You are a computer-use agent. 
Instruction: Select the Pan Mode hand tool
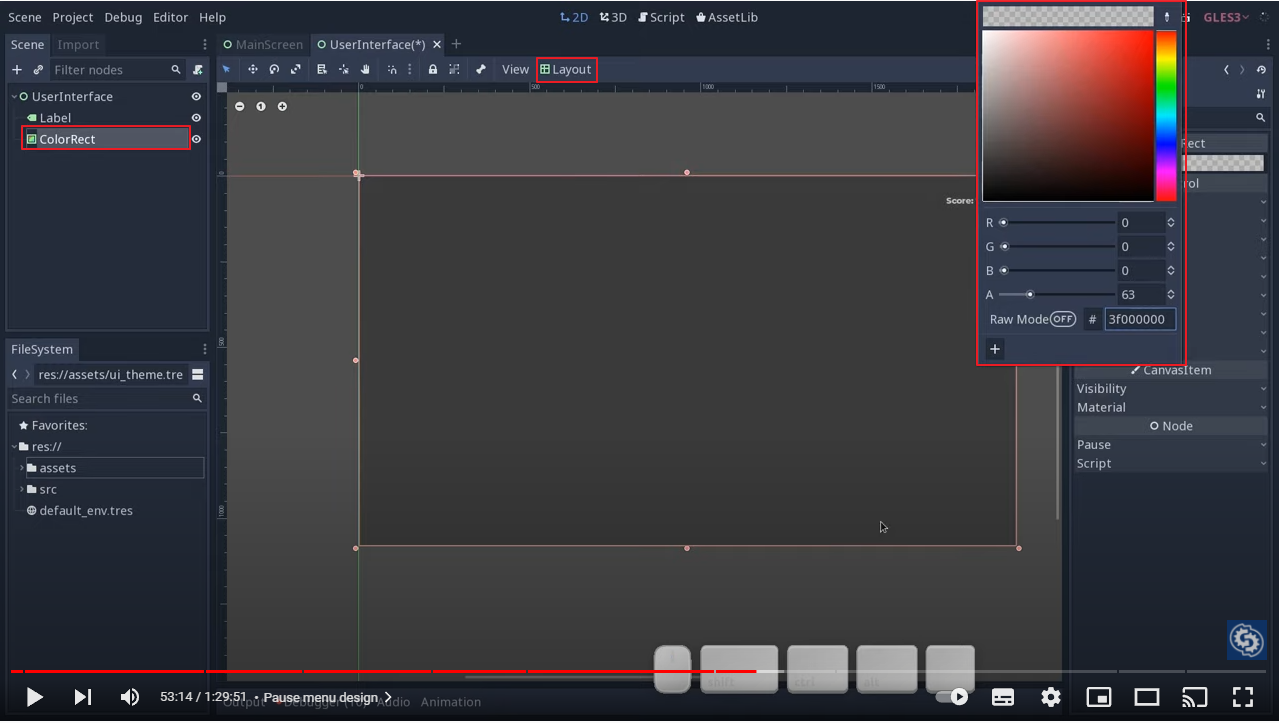point(366,69)
